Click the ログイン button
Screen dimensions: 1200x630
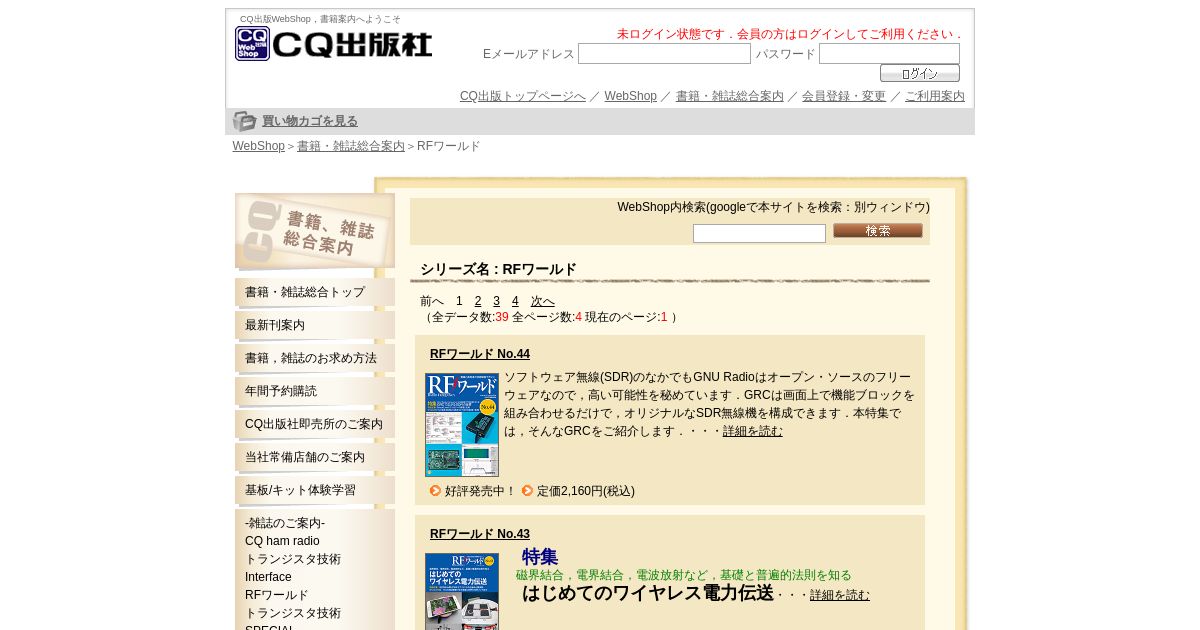(x=920, y=73)
